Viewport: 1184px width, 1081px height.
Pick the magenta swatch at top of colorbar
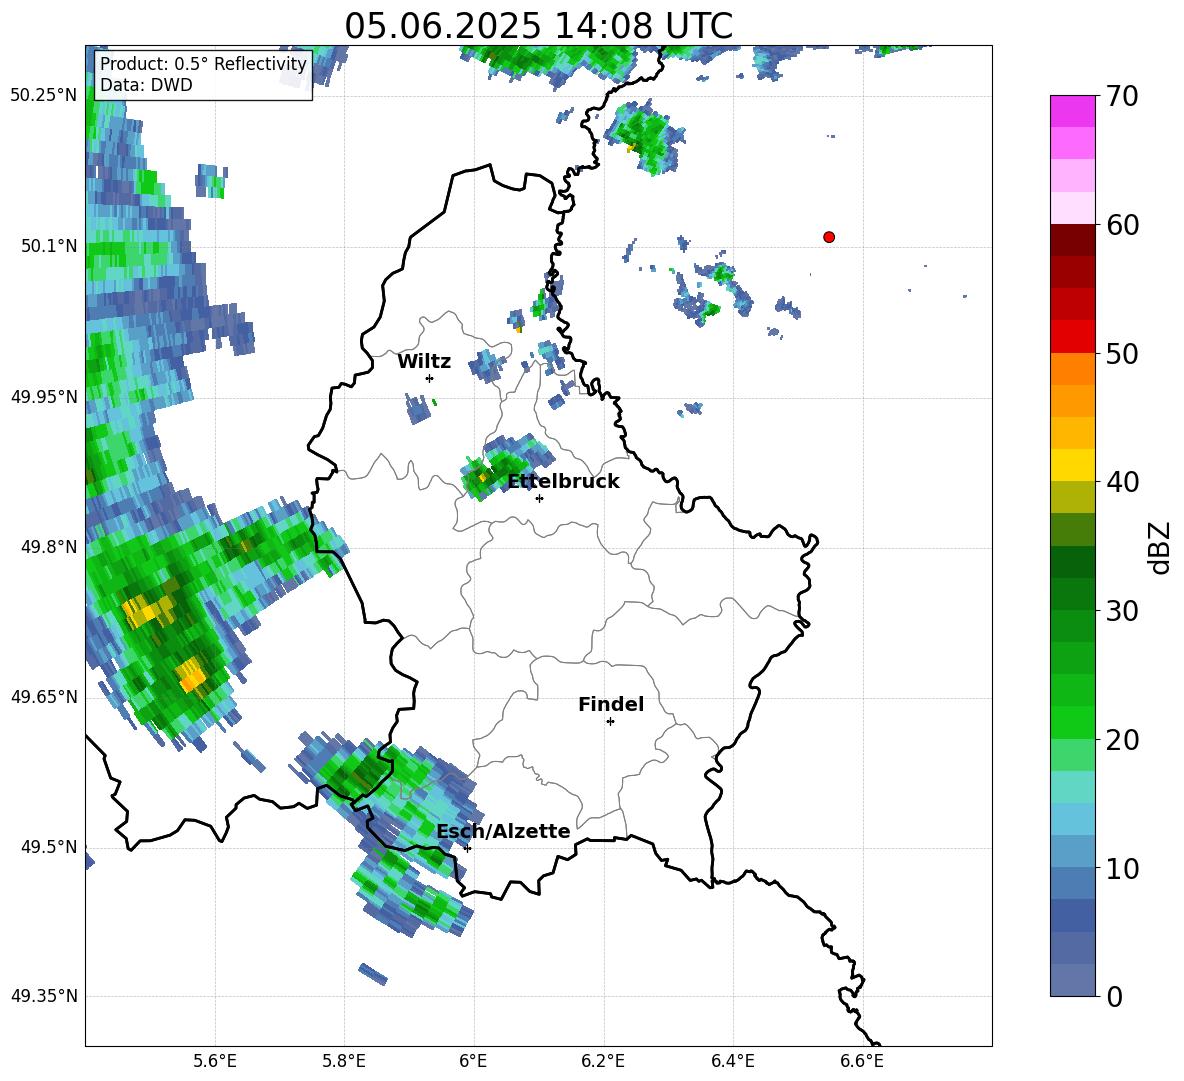1072,111
